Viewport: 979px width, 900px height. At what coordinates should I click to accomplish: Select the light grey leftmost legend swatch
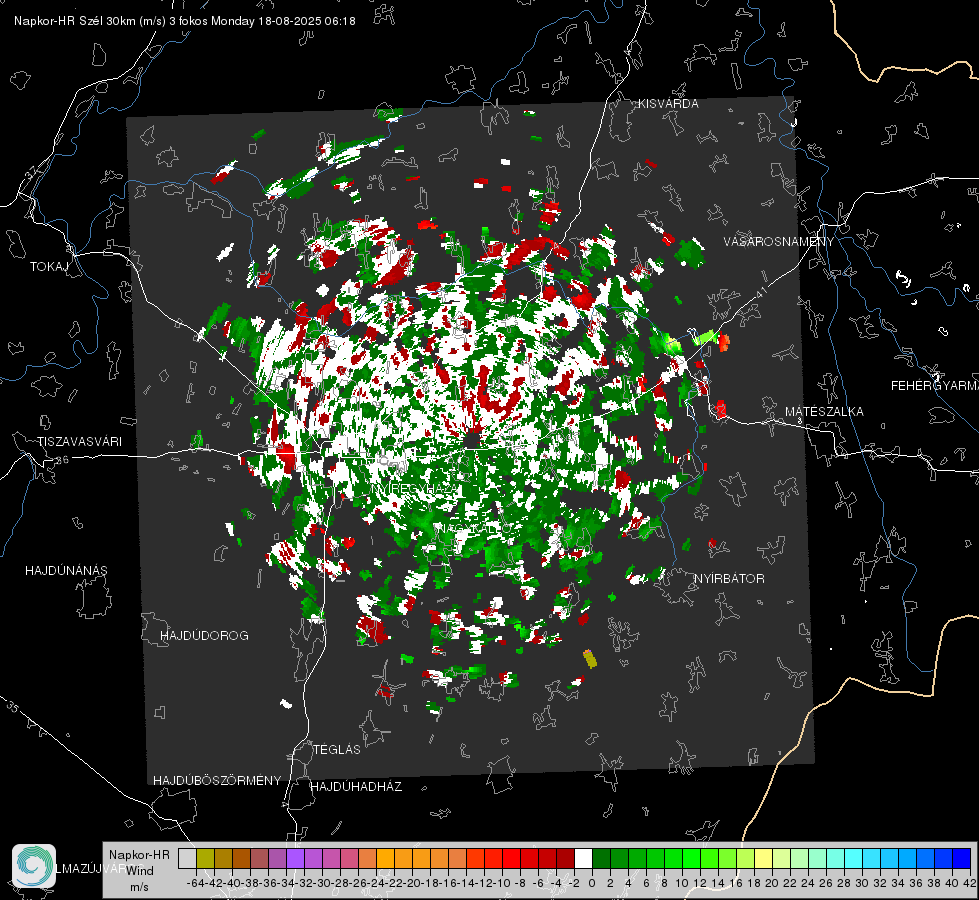tap(187, 859)
